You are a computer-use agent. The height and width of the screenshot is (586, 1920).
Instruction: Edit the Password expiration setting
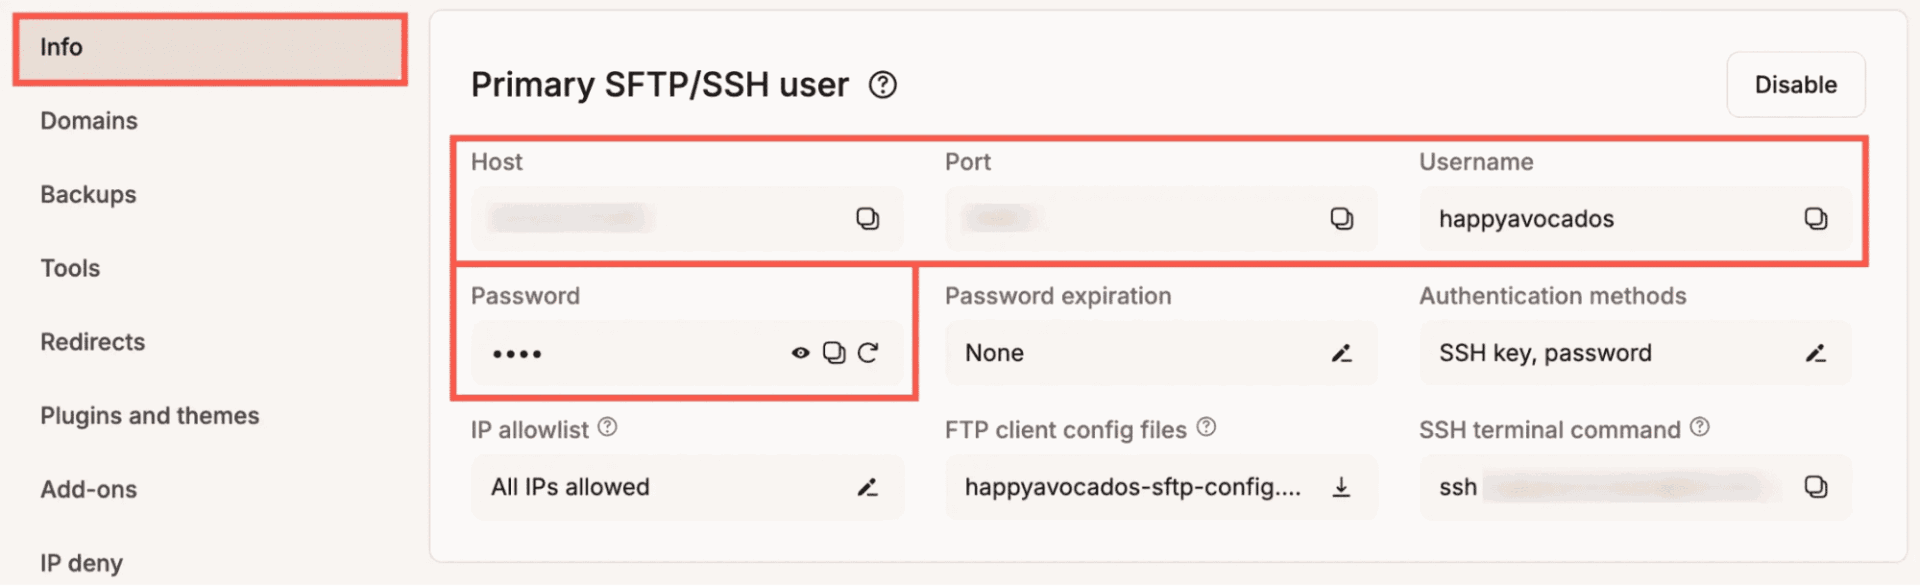pos(1342,352)
